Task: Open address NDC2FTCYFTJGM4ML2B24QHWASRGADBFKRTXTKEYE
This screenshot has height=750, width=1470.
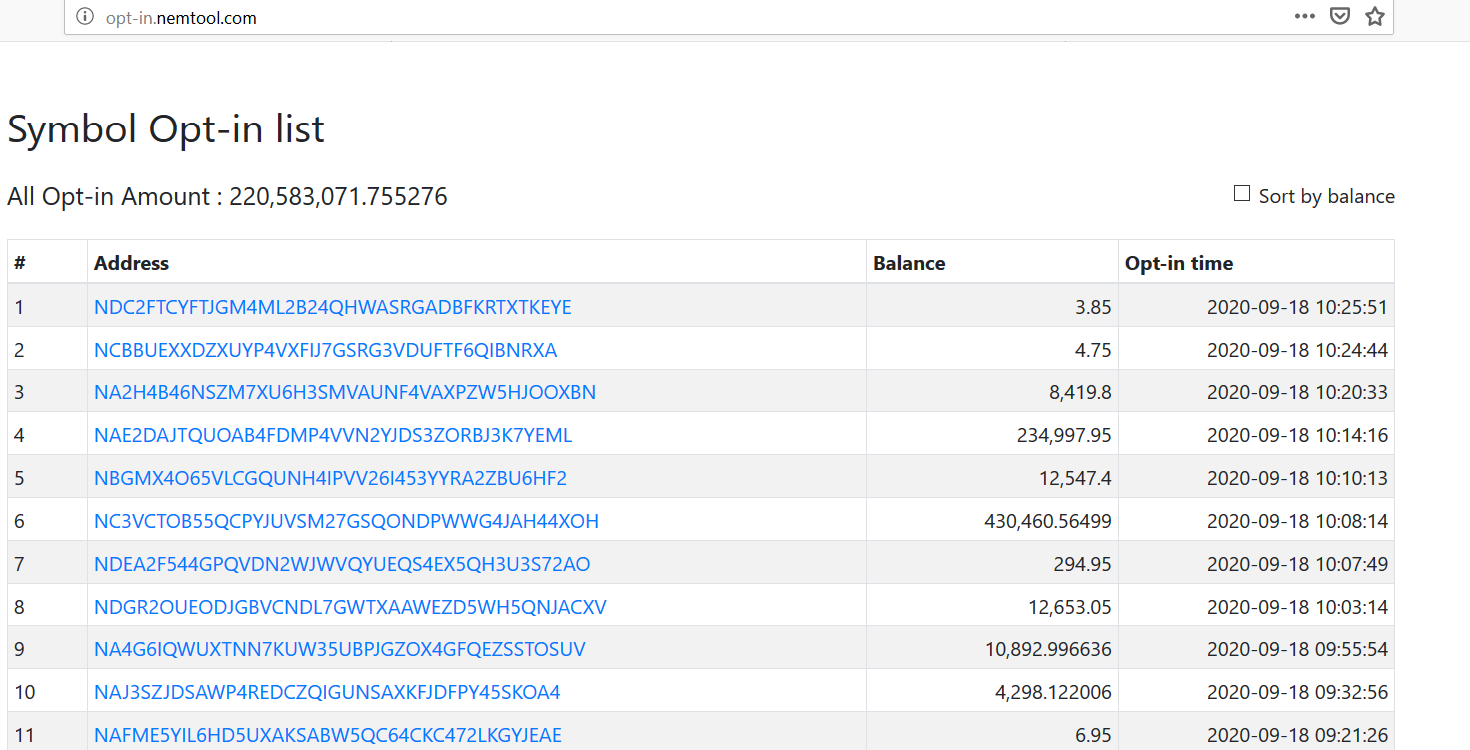Action: 333,307
